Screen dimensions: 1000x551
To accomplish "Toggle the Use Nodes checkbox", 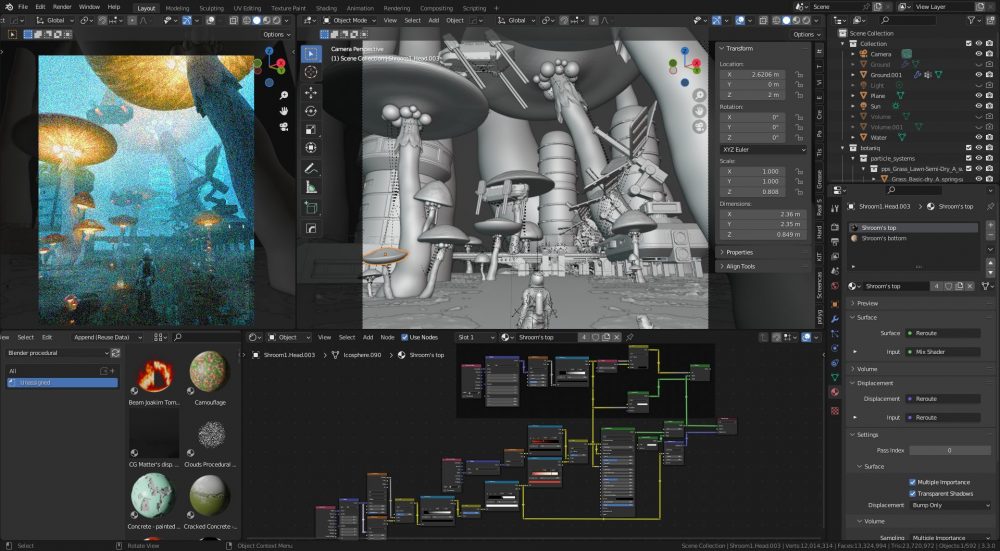I will [404, 337].
